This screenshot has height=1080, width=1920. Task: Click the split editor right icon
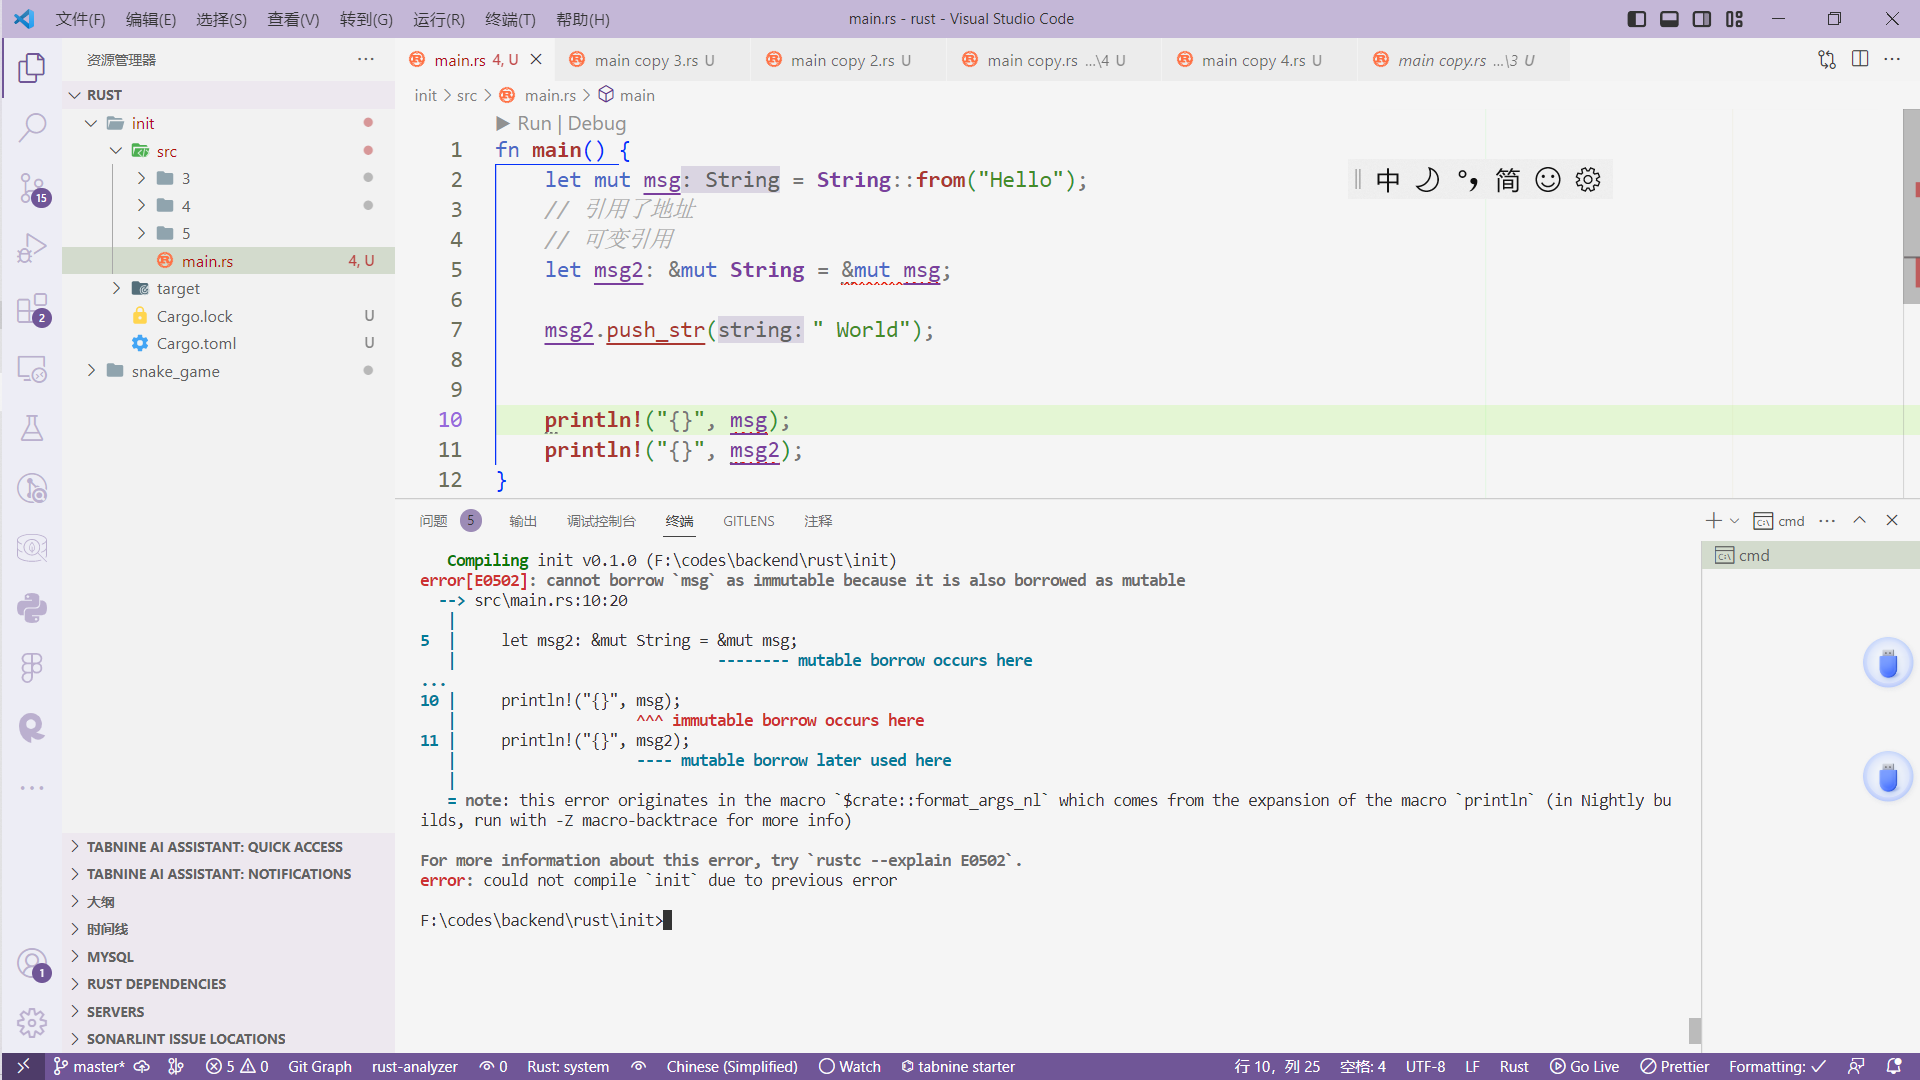(x=1860, y=60)
